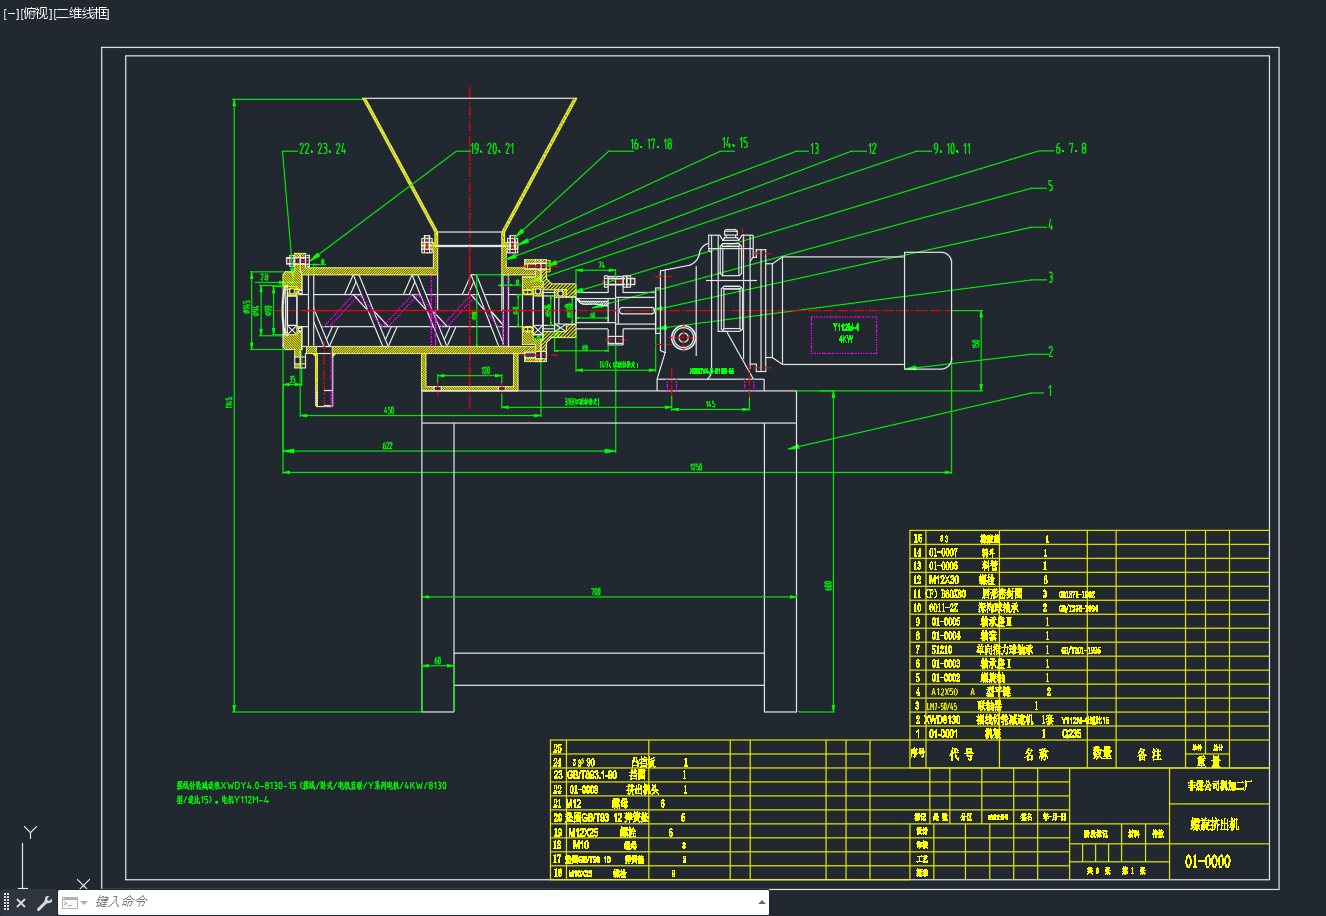
Task: Select part code 01-0003 in parts list
Action: tap(946, 664)
